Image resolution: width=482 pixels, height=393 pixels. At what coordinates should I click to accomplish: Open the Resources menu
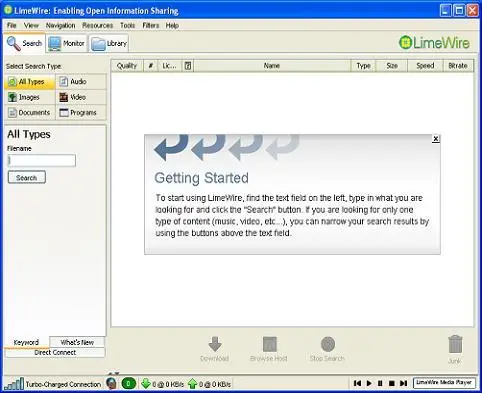click(98, 25)
